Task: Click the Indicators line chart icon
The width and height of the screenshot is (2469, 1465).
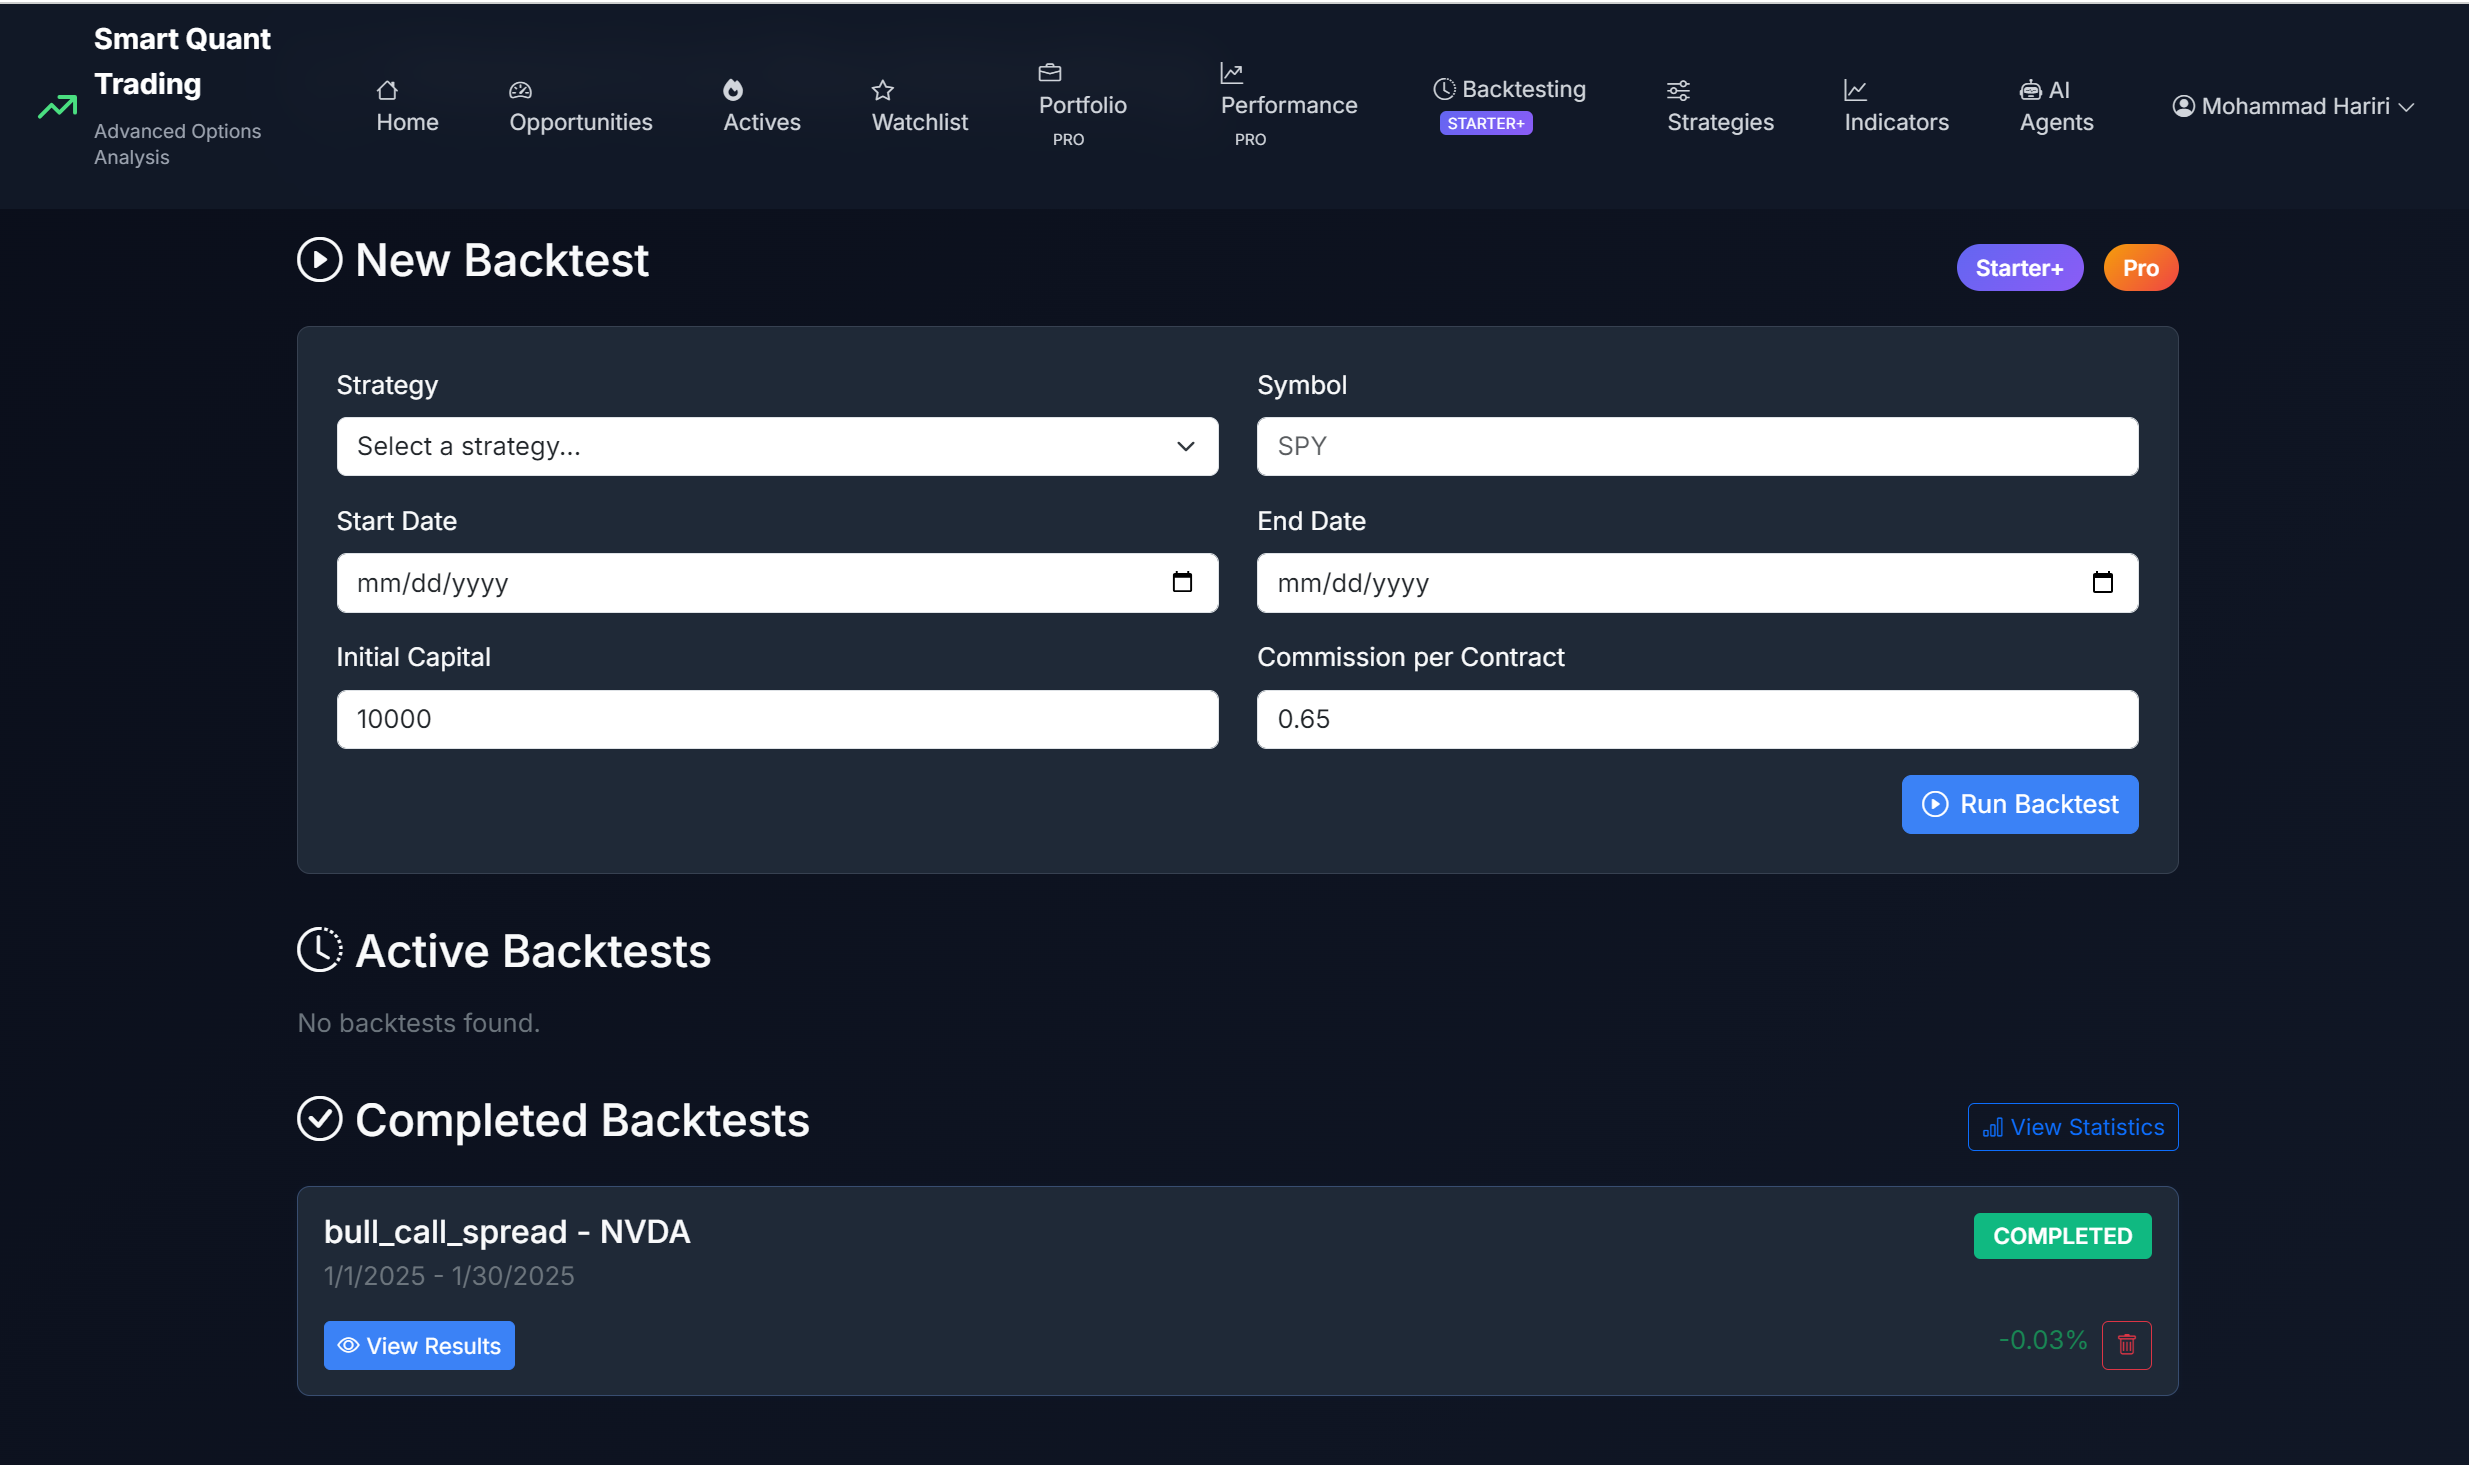Action: pyautogui.click(x=1854, y=89)
